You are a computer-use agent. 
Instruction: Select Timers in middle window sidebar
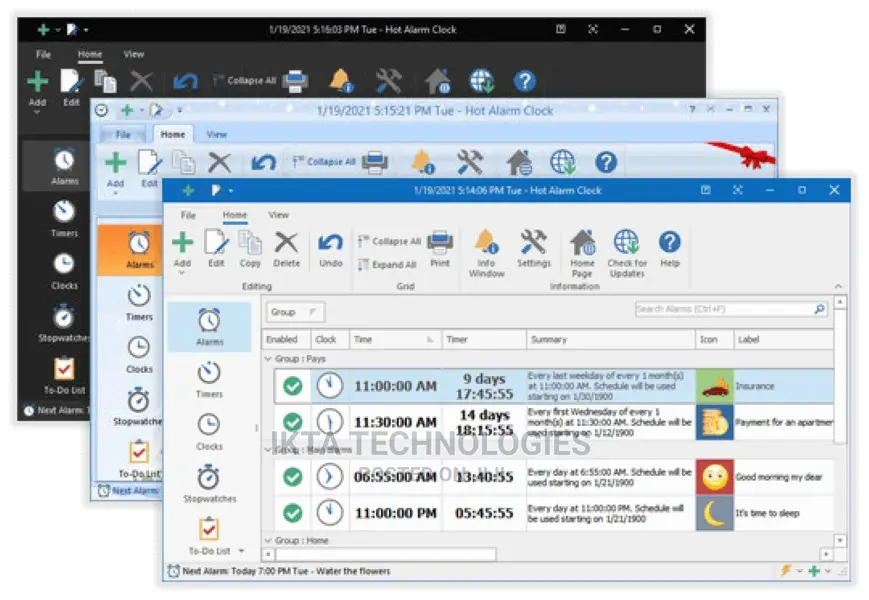[139, 302]
